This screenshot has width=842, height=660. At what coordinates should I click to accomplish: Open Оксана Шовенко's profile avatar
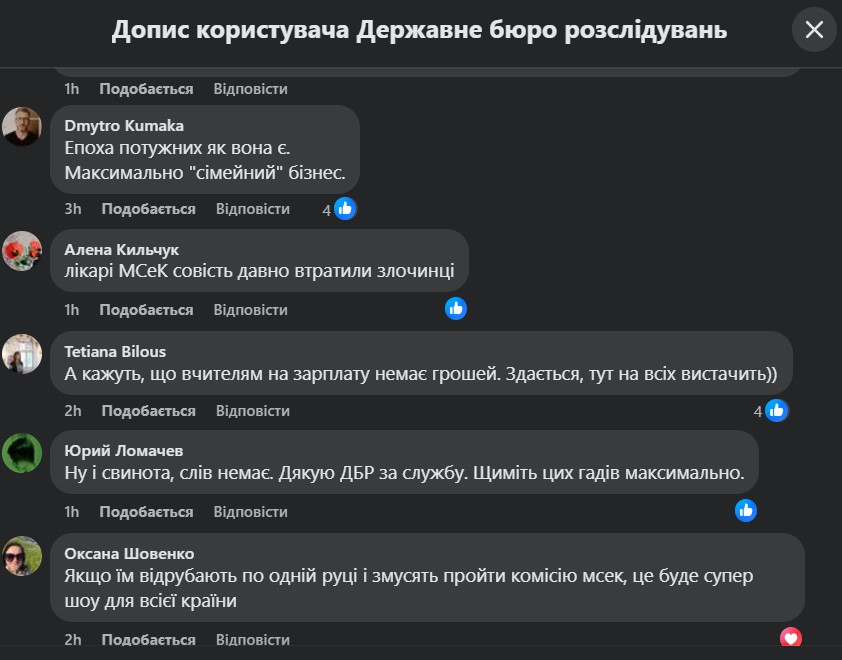22,555
